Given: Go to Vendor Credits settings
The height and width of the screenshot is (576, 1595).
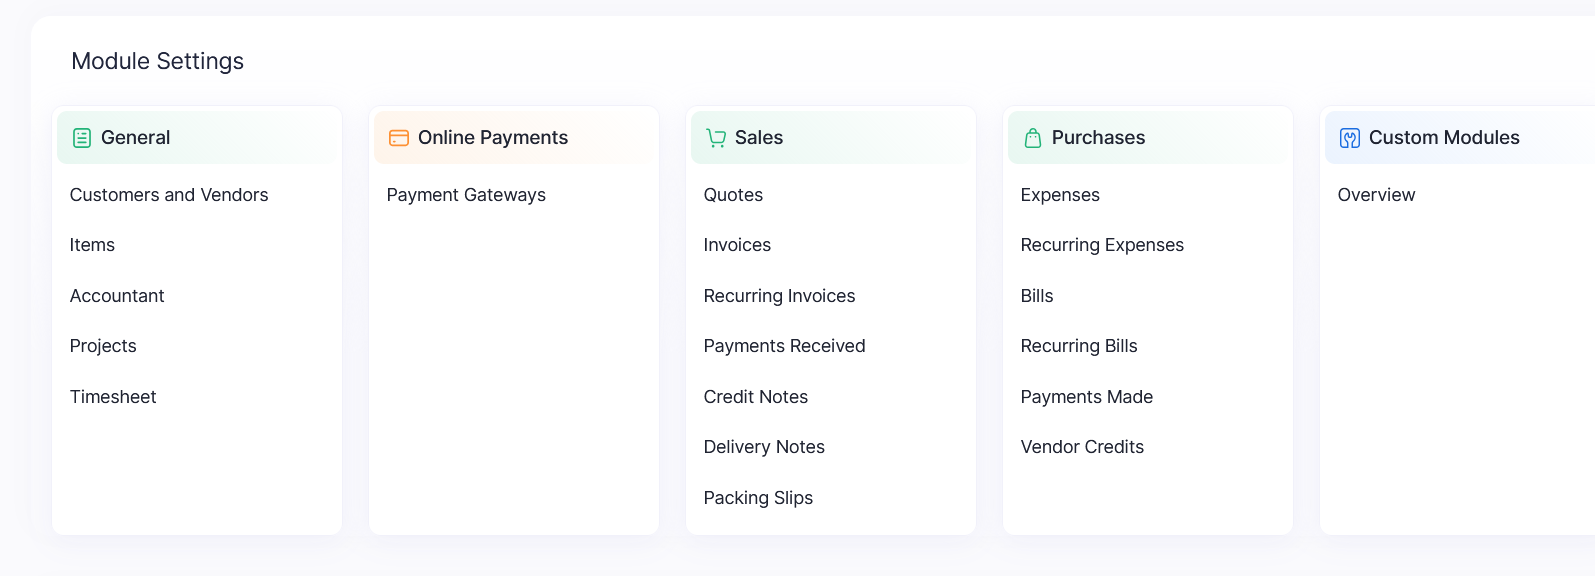Looking at the screenshot, I should pyautogui.click(x=1082, y=447).
